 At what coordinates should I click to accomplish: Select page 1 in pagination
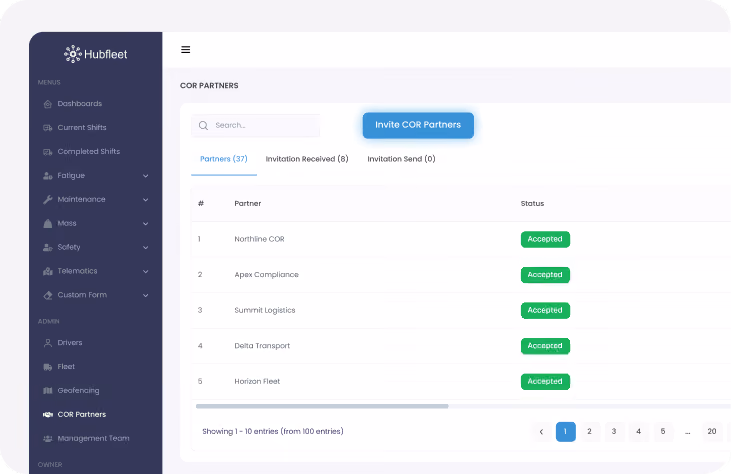pos(565,432)
